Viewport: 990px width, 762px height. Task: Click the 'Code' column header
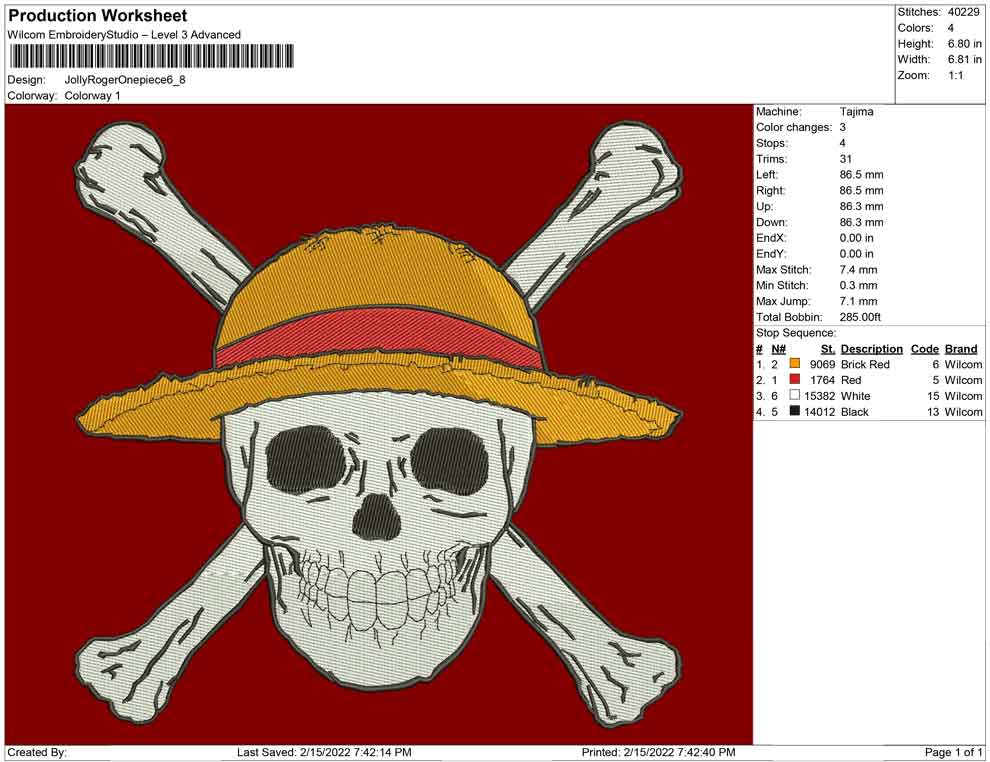[925, 349]
